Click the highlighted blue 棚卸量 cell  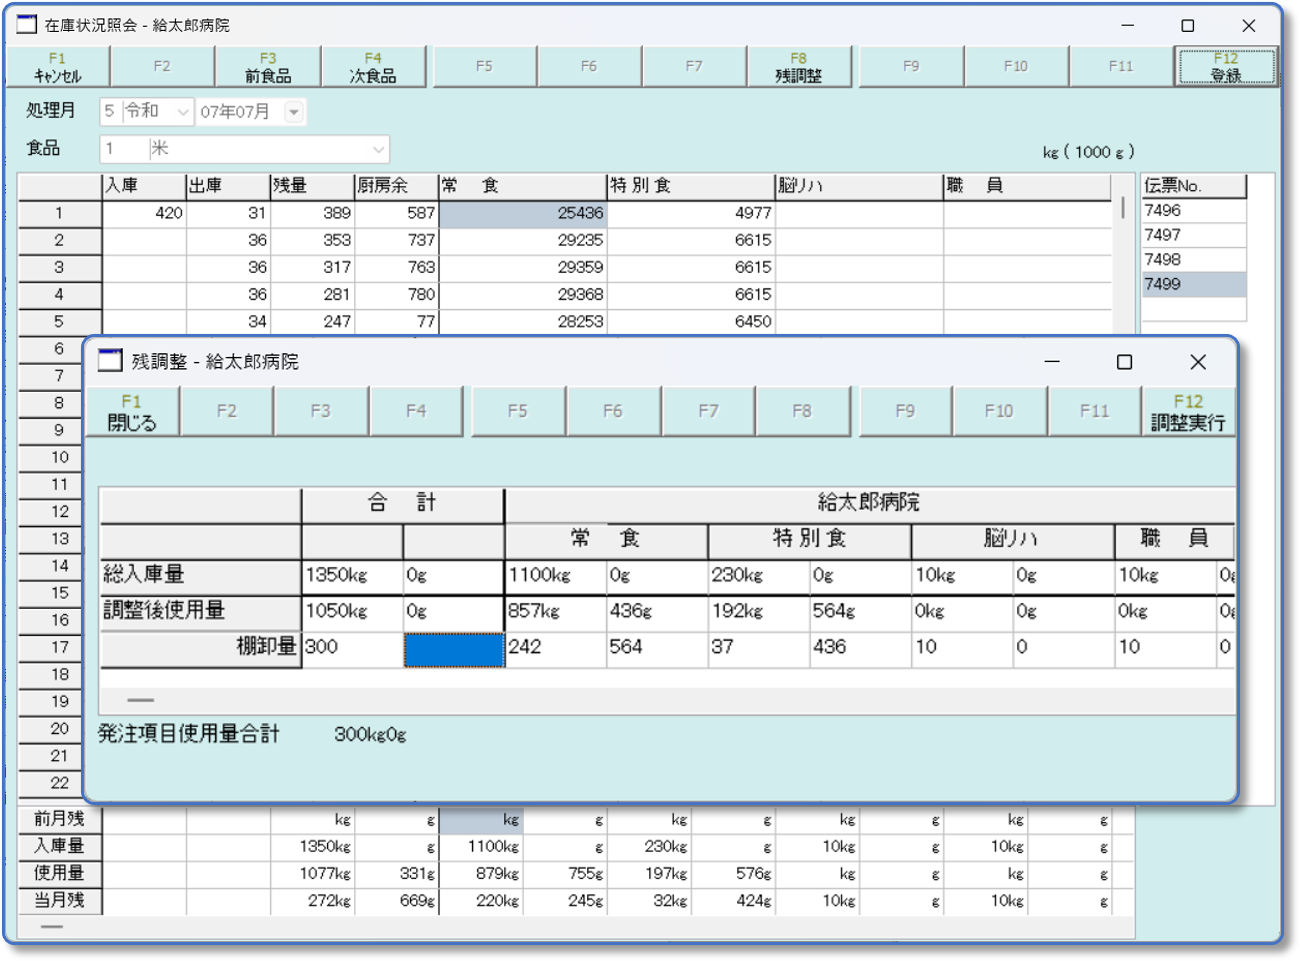453,648
